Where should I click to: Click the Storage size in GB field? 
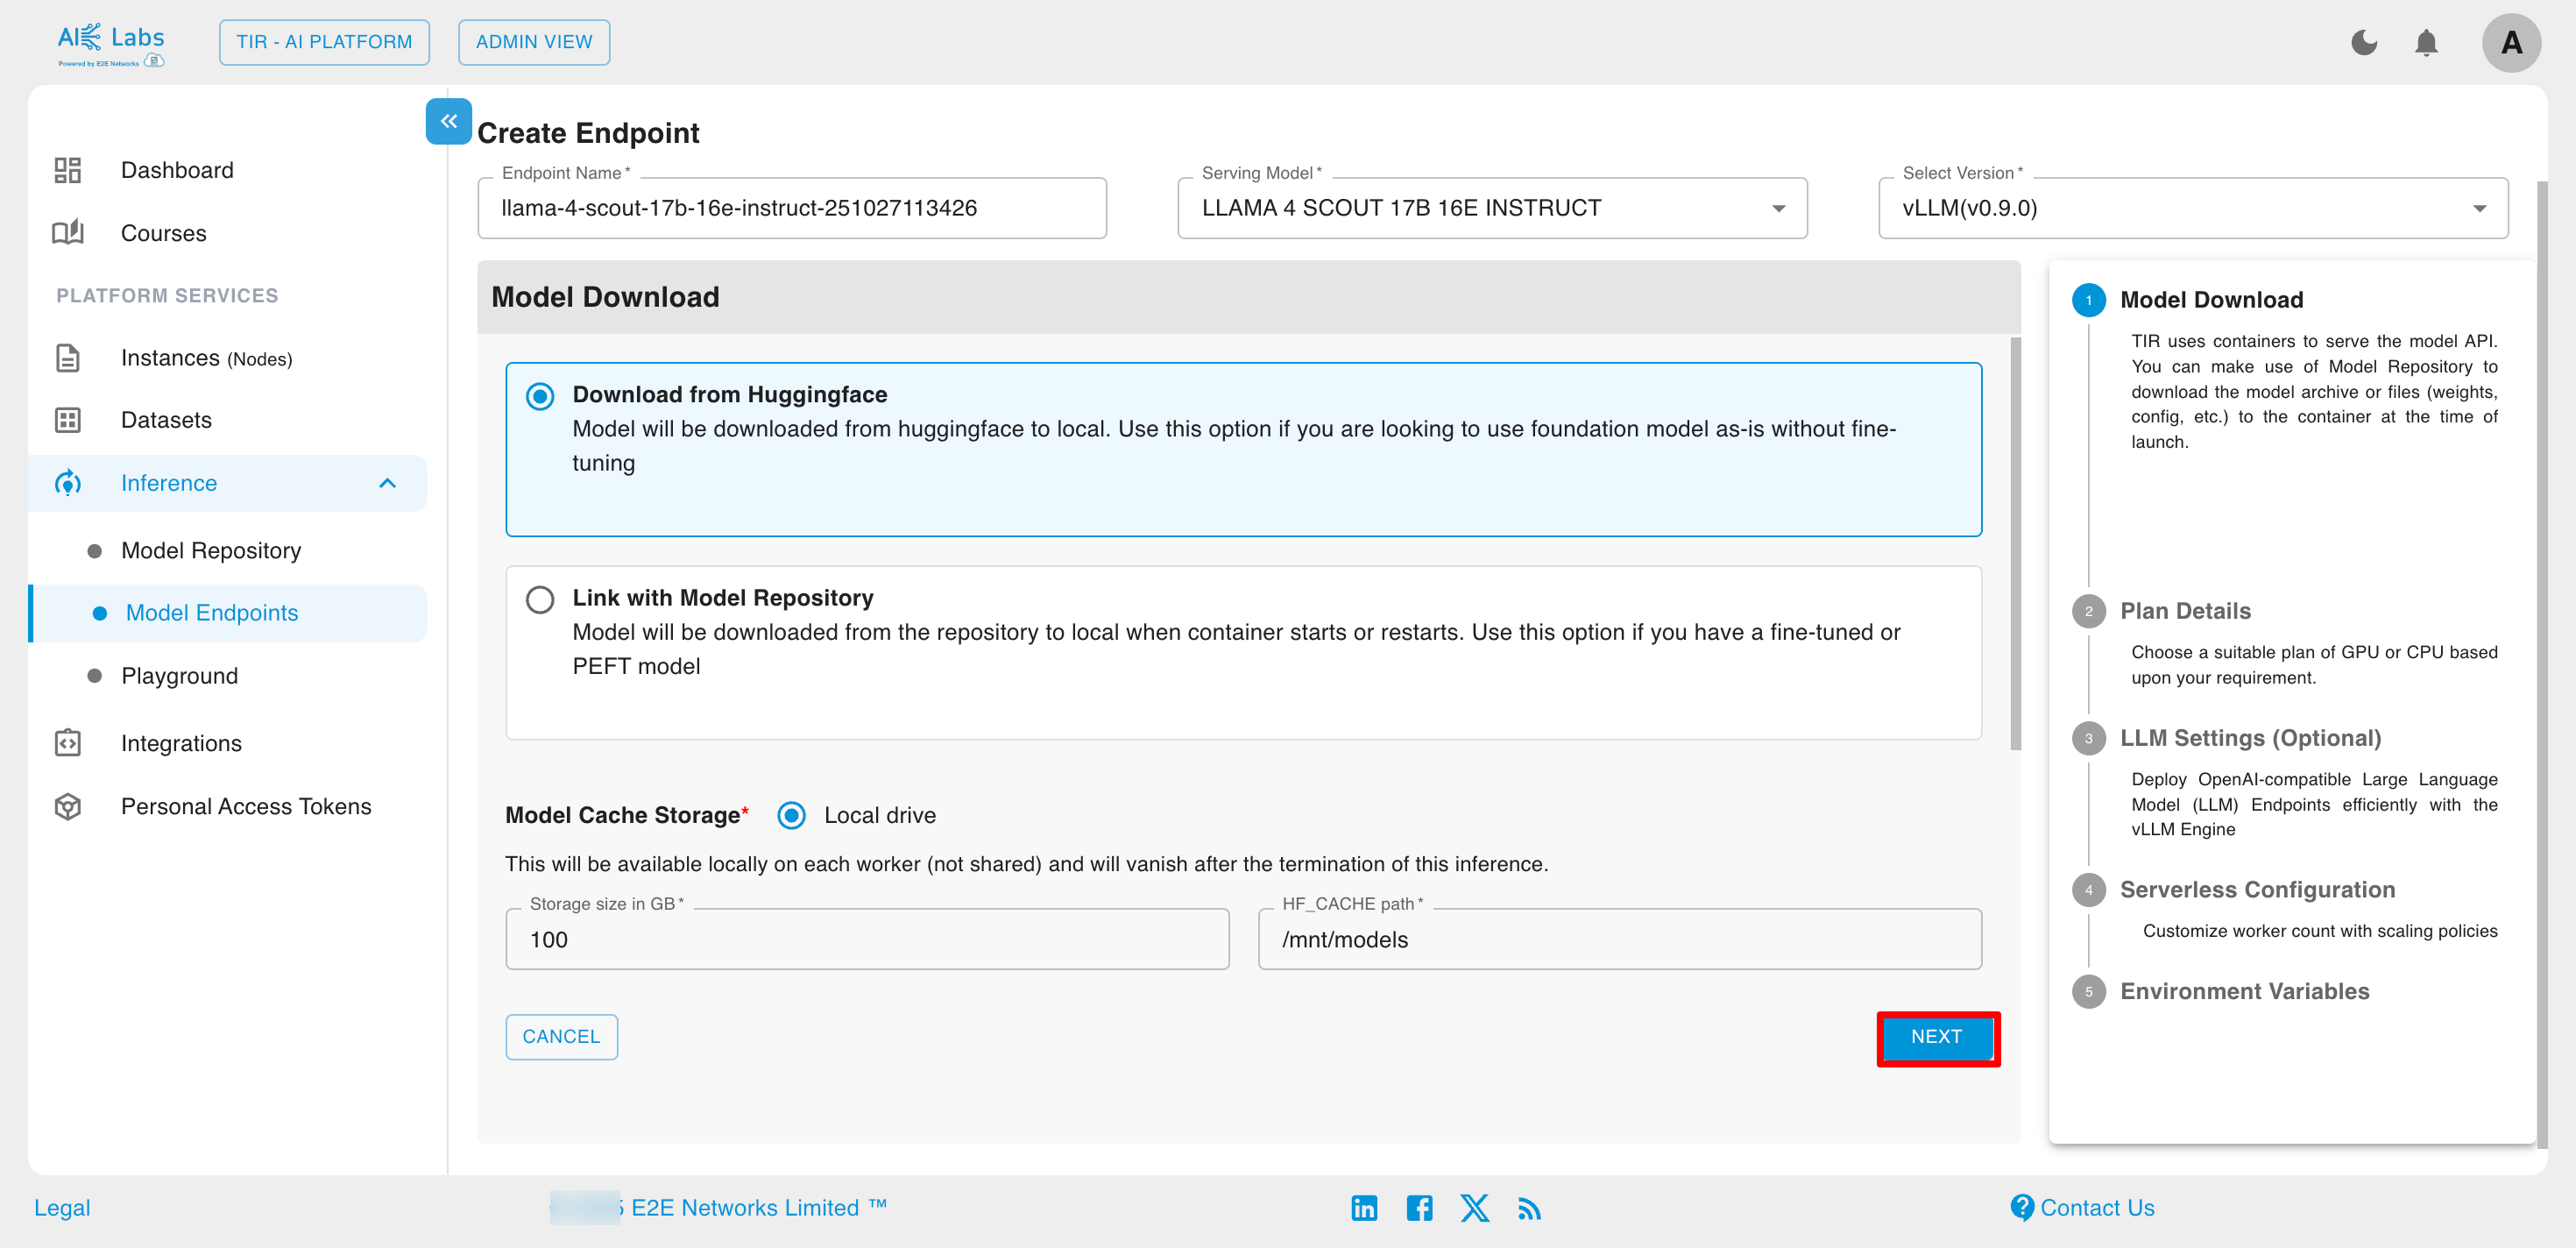867,939
